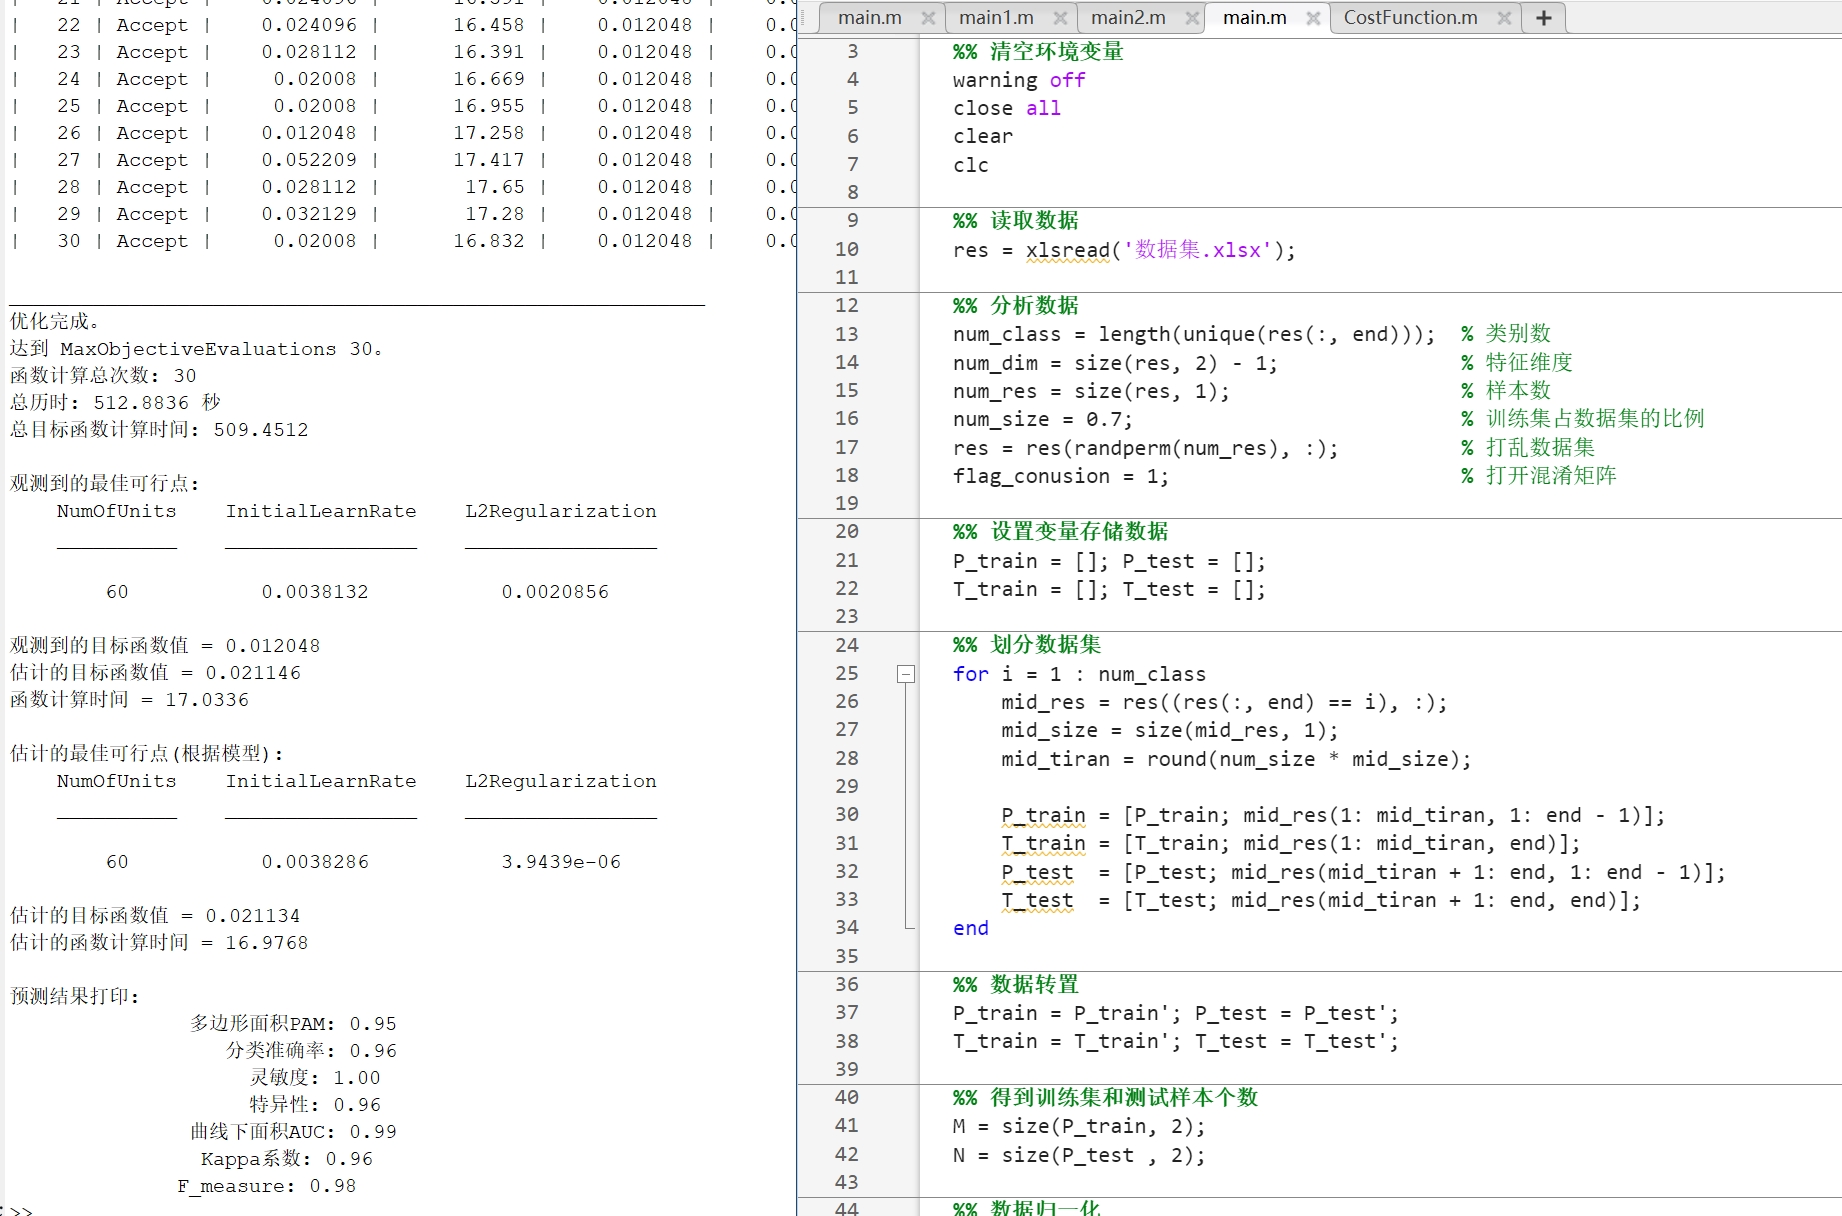Click line number 25 in the gutter
The height and width of the screenshot is (1216, 1842).
(x=846, y=674)
